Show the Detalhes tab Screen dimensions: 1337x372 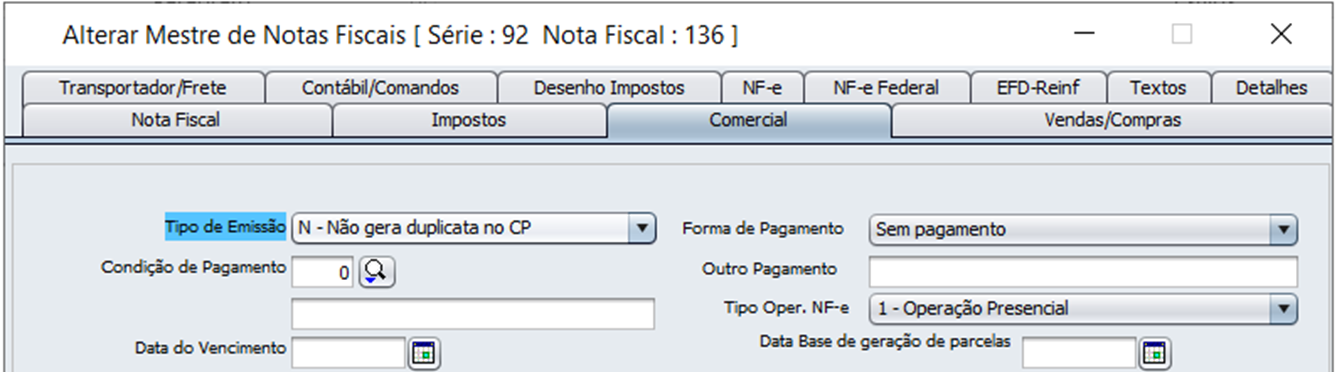tap(1271, 88)
